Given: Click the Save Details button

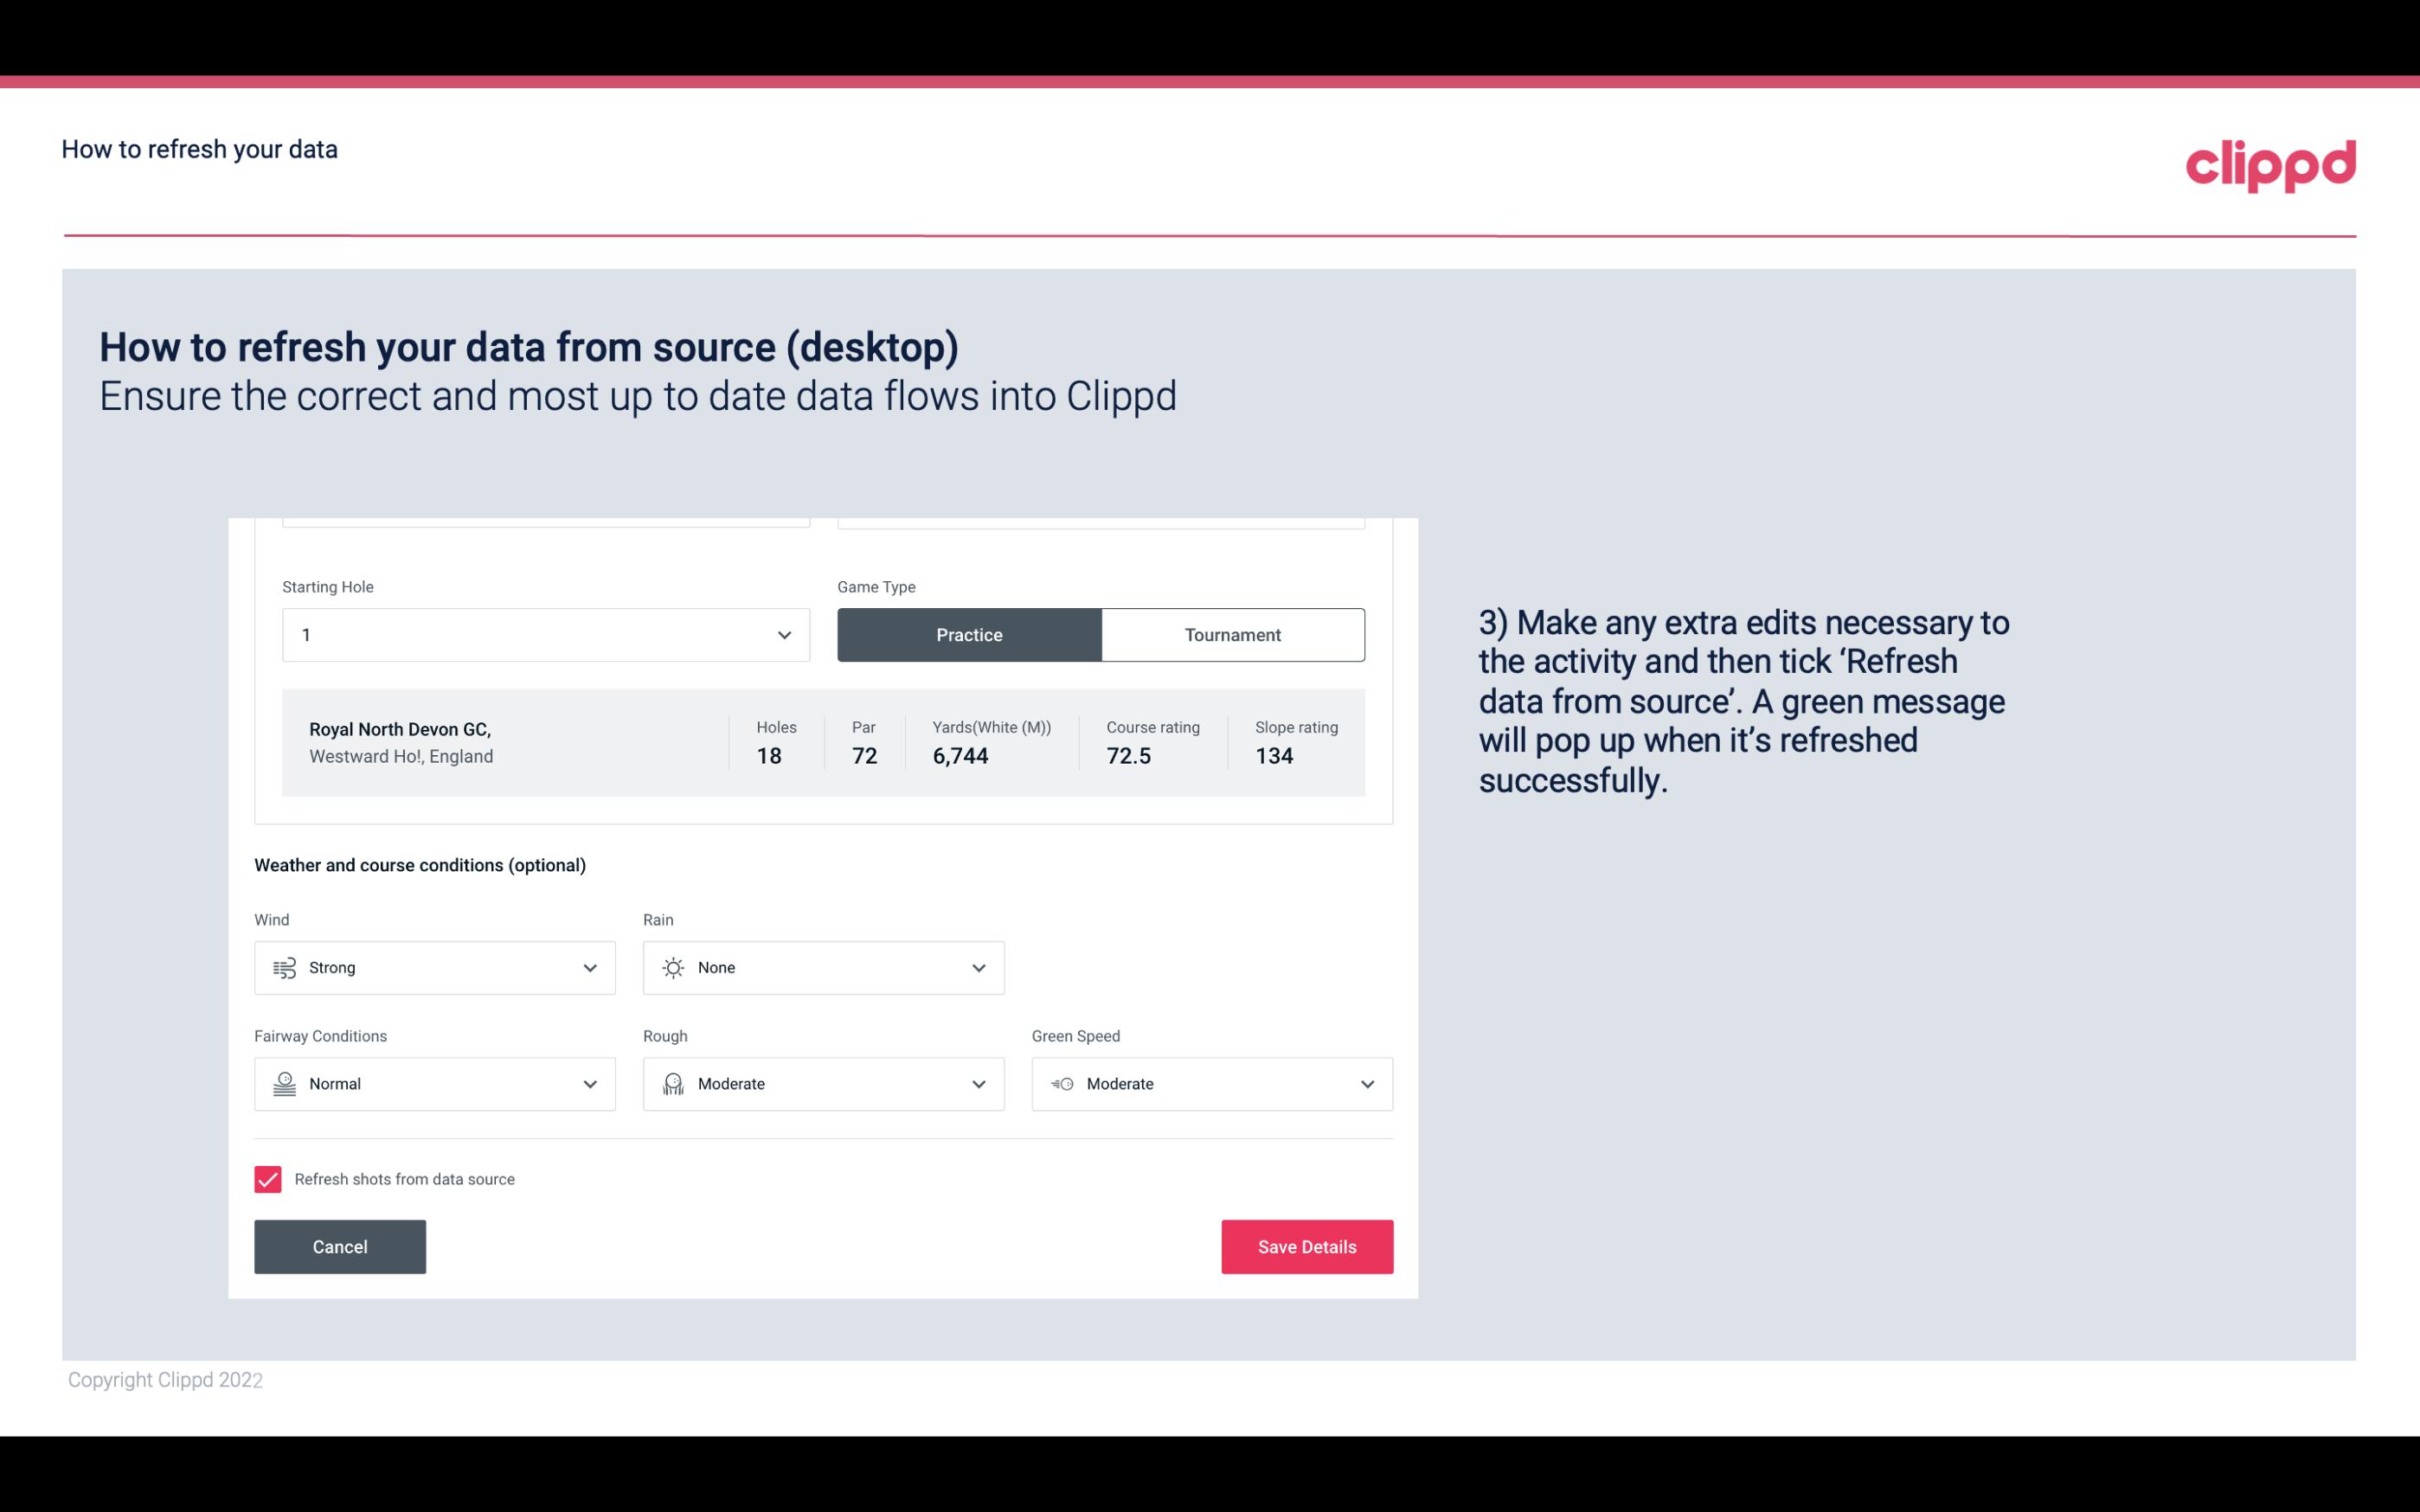Looking at the screenshot, I should 1306,1246.
